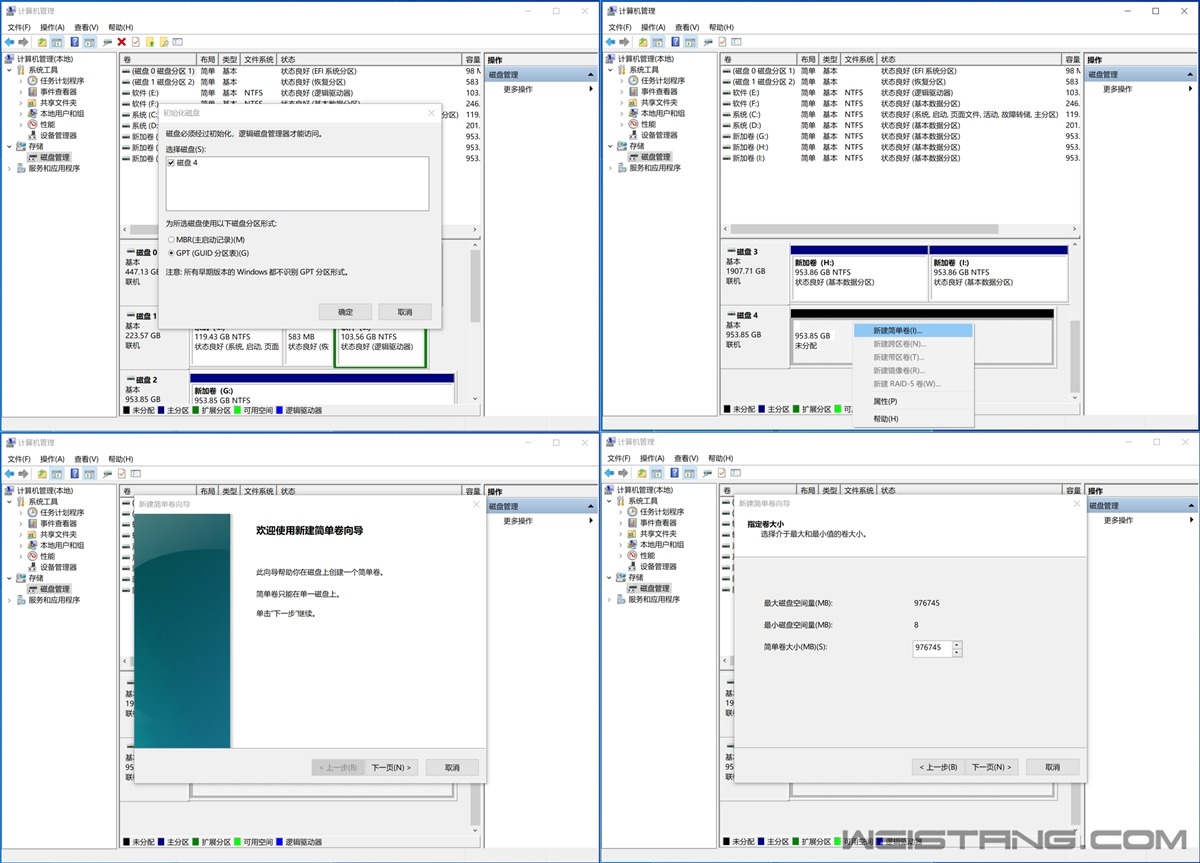Click 简单卷大小(MB) input field

(x=932, y=648)
